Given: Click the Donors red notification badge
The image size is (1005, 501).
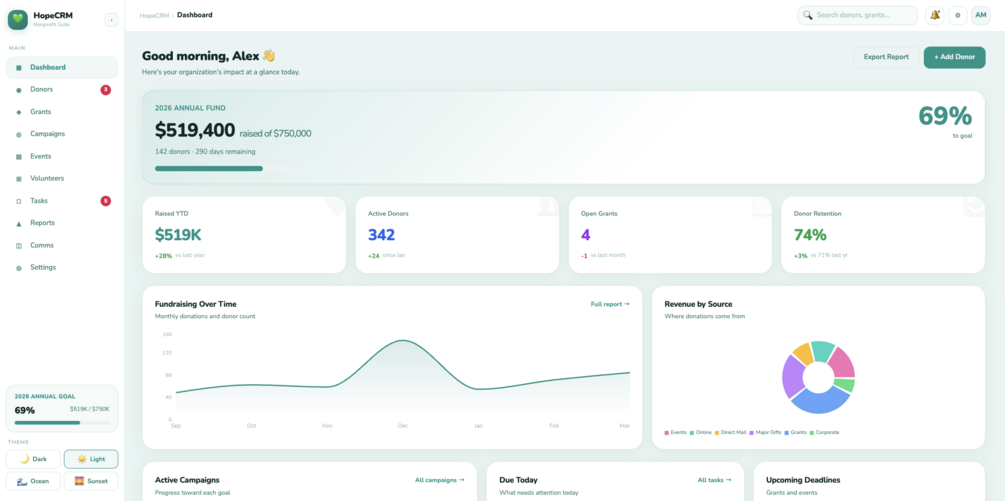Looking at the screenshot, I should point(106,90).
